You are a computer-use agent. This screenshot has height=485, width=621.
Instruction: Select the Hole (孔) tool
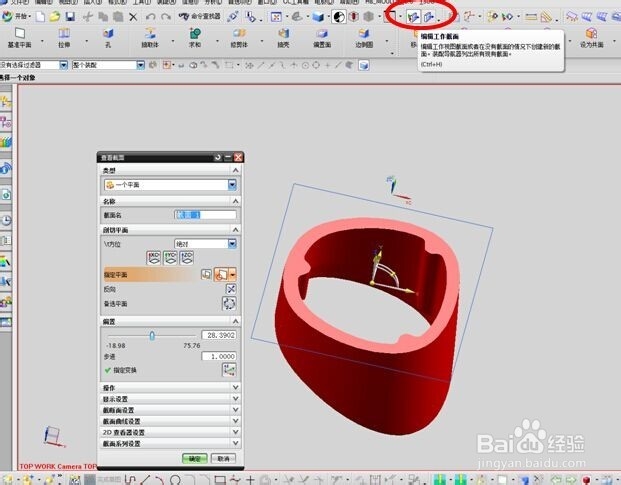[108, 38]
